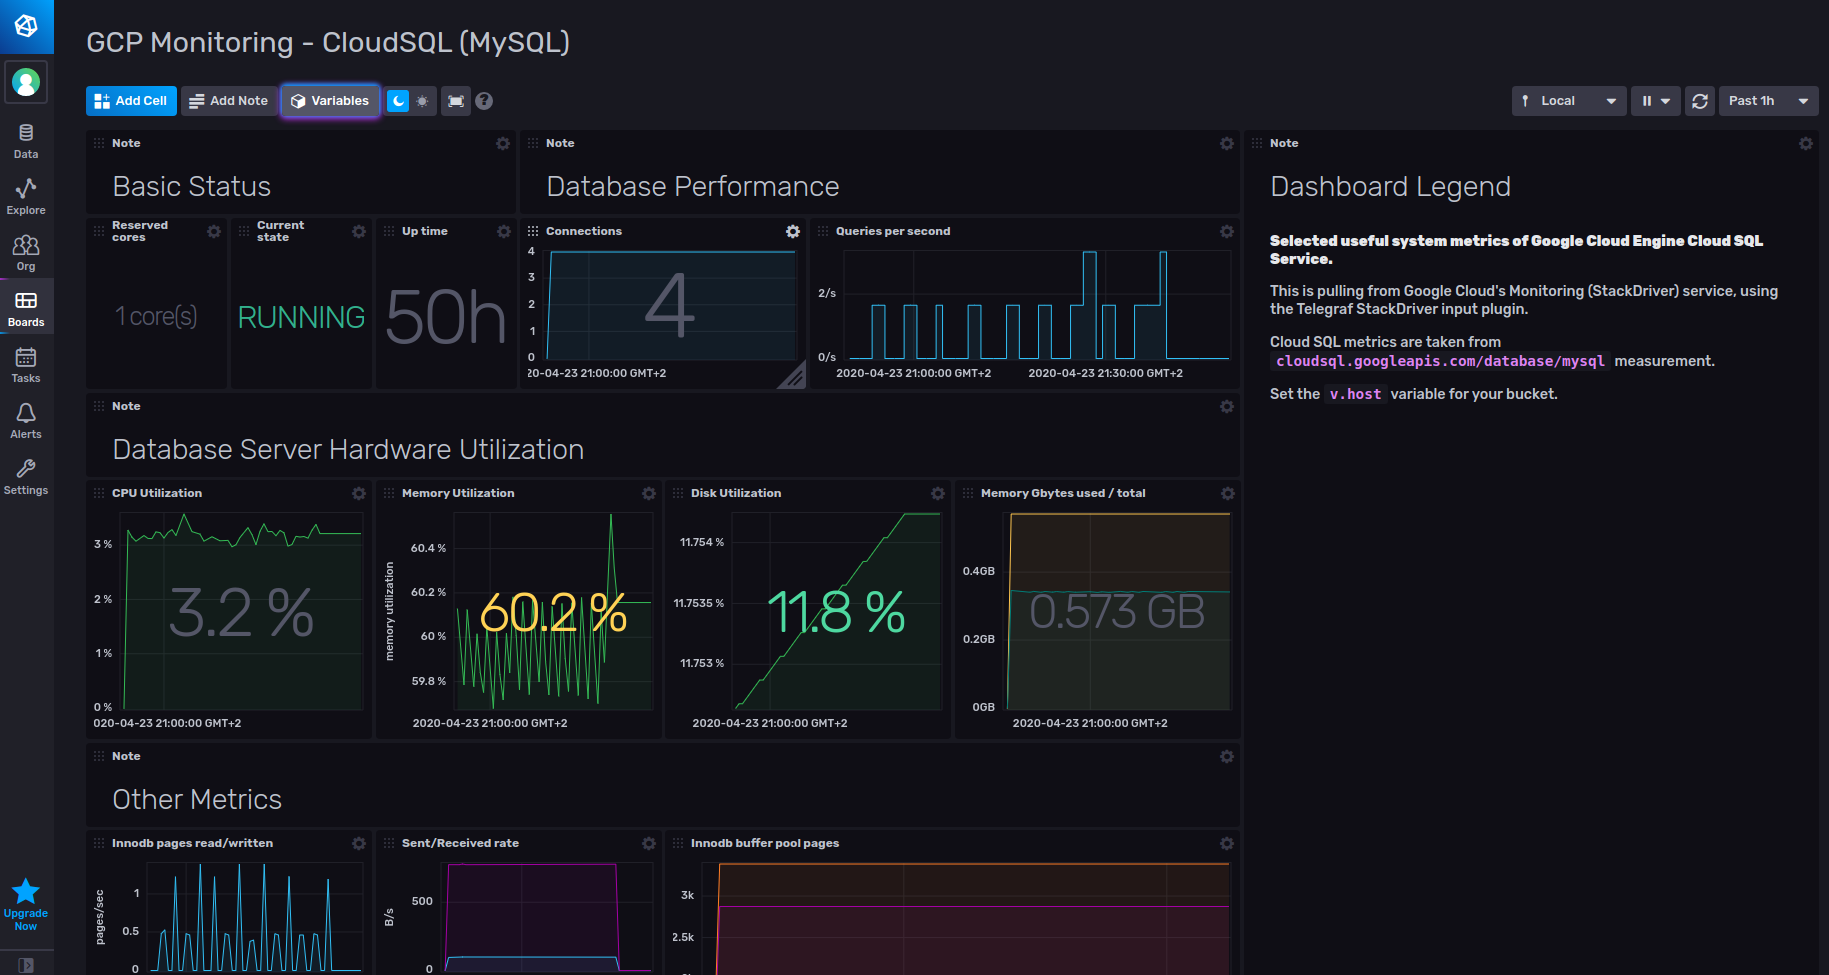This screenshot has height=975, width=1829.
Task: Open Memory Gbytes used/total cell gear
Action: pyautogui.click(x=1228, y=494)
